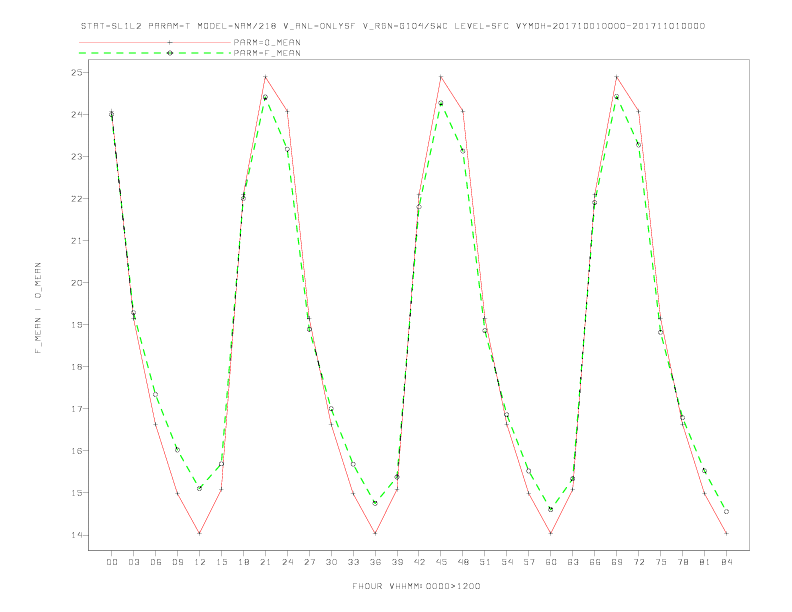Click the green dashed legend line sample
This screenshot has width=792, height=612.
(x=155, y=53)
